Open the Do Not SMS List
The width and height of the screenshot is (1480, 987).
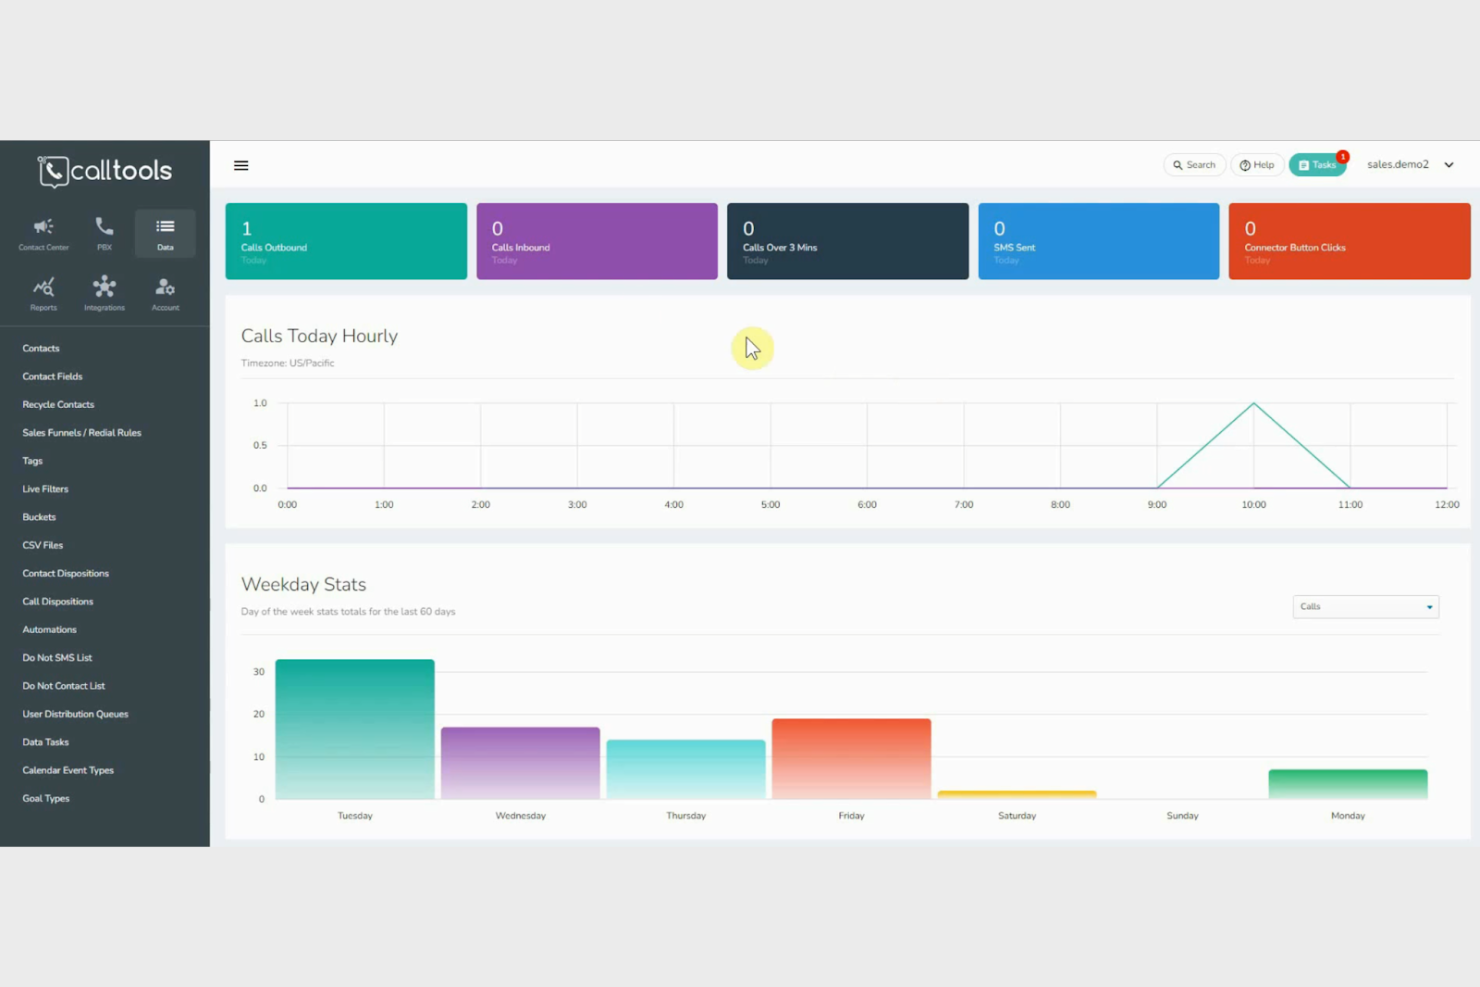coord(57,657)
